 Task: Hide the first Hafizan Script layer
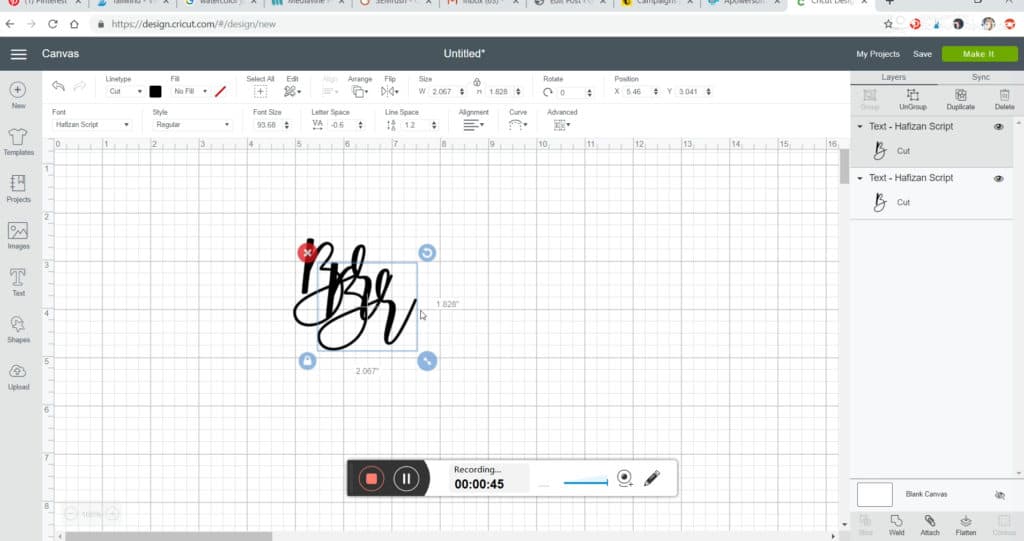[x=998, y=127]
